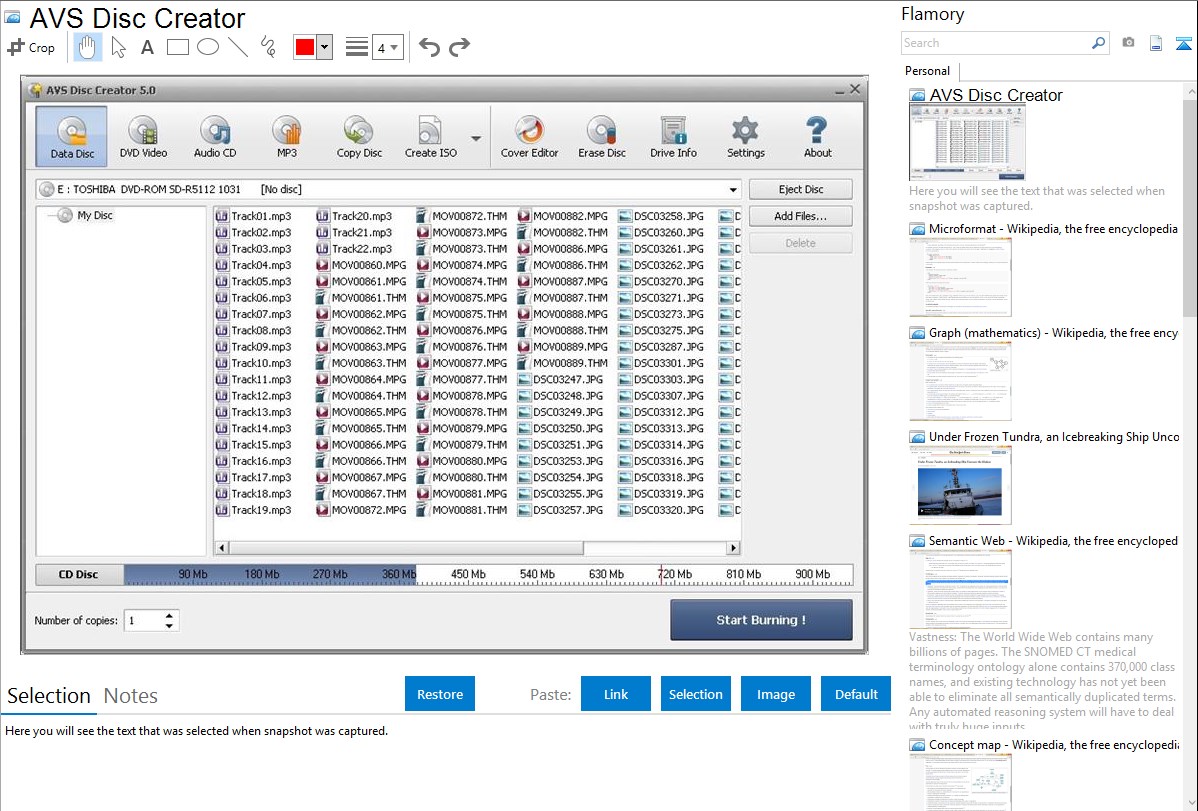The width and height of the screenshot is (1198, 811).
Task: Open the Create ISO tool
Action: (x=431, y=136)
